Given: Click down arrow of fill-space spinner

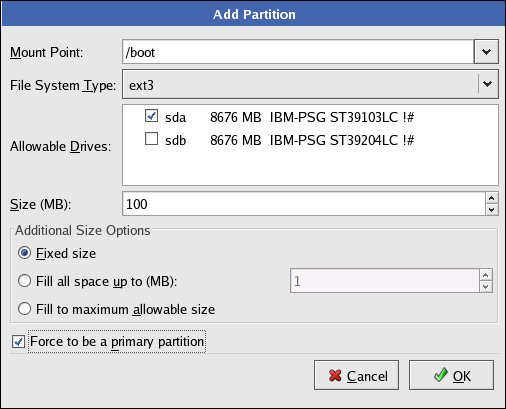Looking at the screenshot, I should pyautogui.click(x=486, y=287).
